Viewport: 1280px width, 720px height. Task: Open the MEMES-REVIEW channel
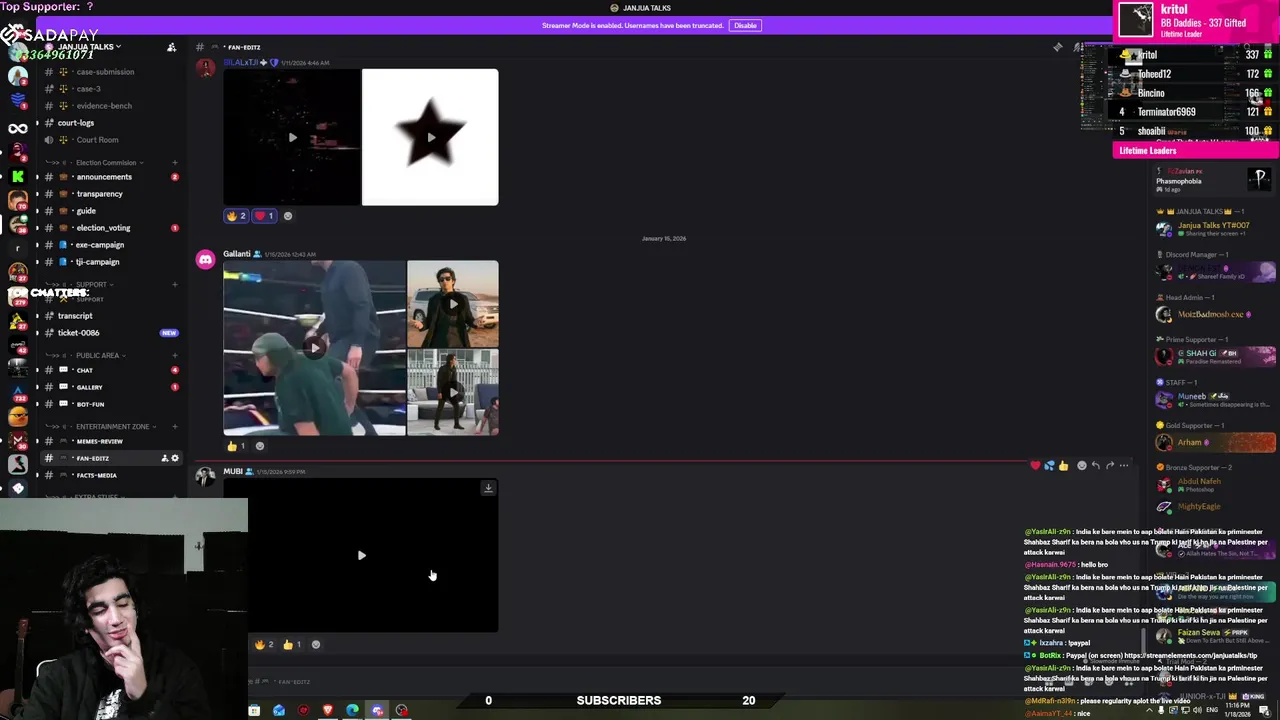pos(99,441)
